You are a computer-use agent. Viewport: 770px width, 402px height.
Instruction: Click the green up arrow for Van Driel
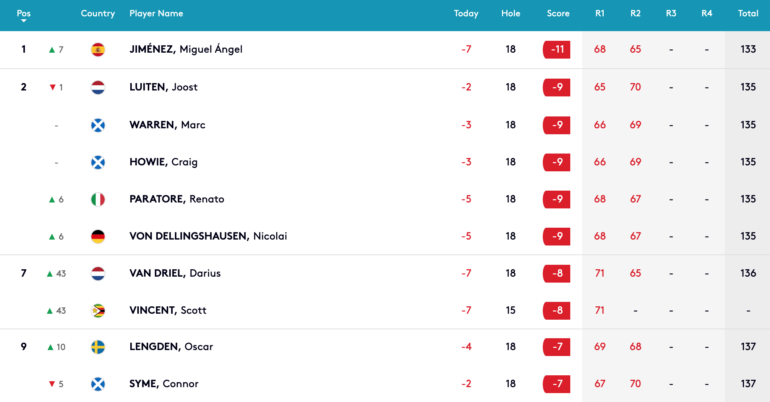click(x=50, y=274)
